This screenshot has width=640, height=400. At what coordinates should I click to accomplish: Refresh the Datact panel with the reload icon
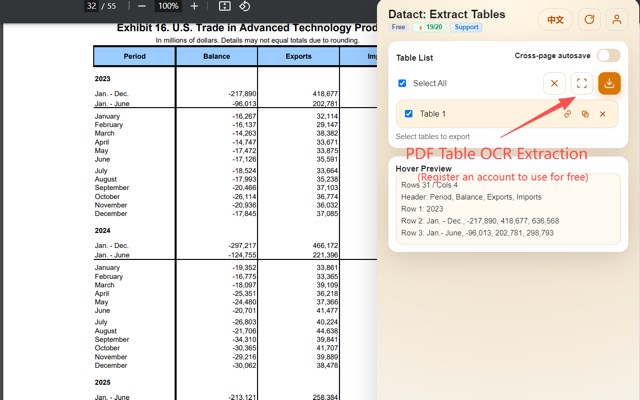589,20
